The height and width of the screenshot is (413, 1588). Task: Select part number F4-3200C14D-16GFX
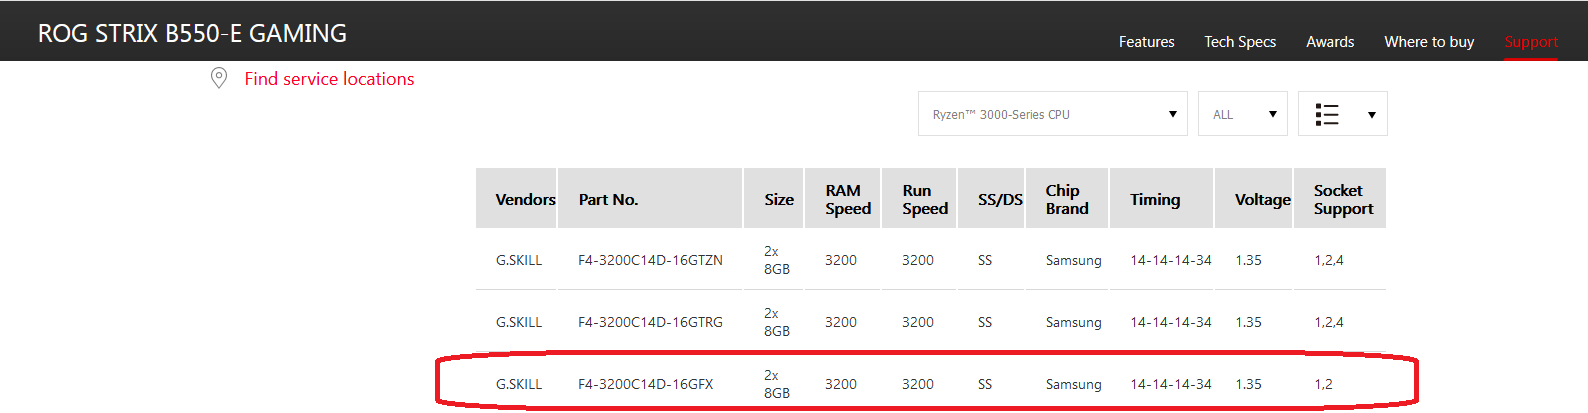click(x=646, y=384)
